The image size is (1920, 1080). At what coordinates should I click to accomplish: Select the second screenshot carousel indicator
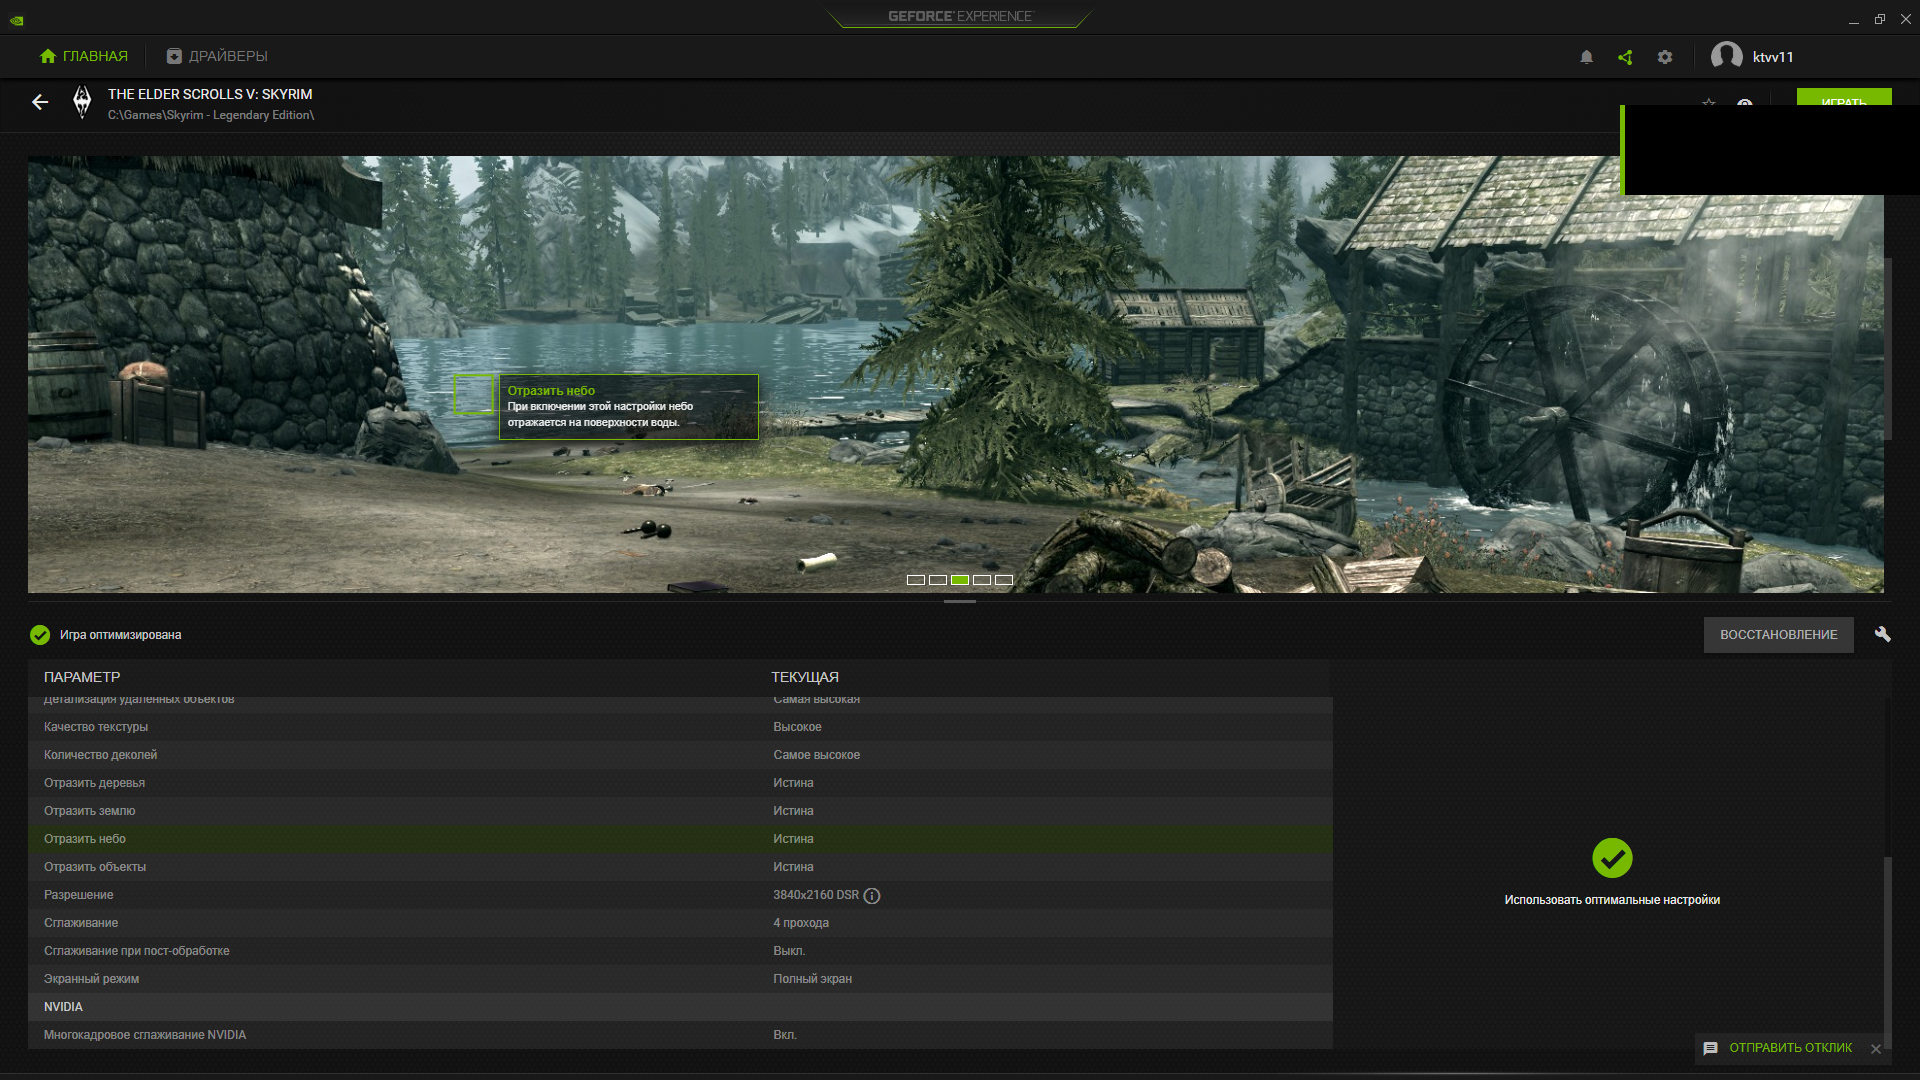(x=938, y=580)
